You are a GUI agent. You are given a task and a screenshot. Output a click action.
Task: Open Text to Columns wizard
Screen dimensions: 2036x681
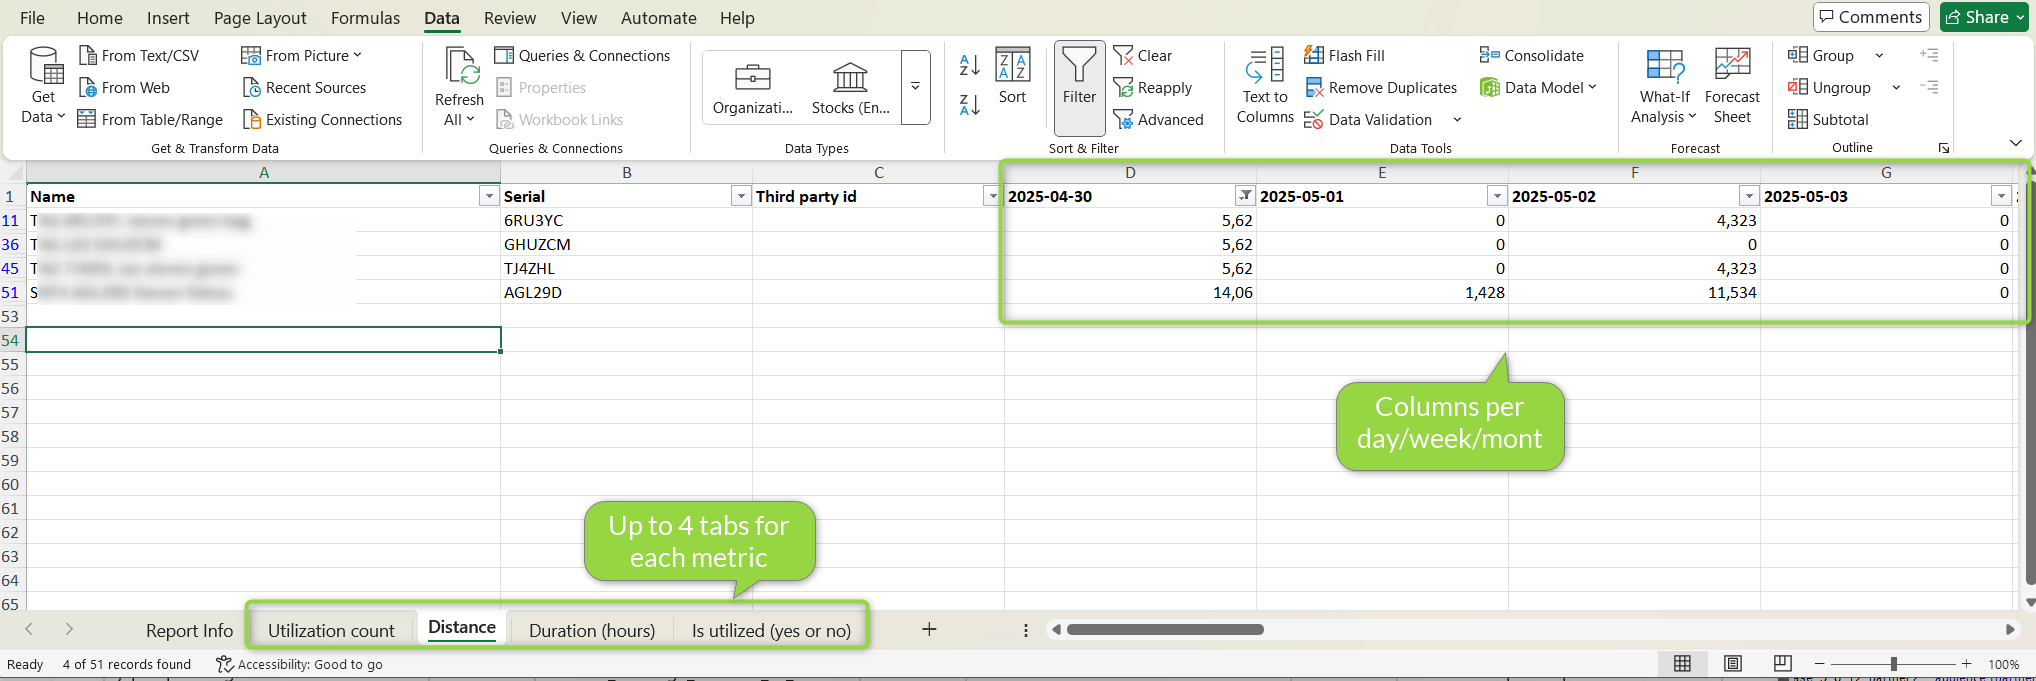(x=1265, y=86)
